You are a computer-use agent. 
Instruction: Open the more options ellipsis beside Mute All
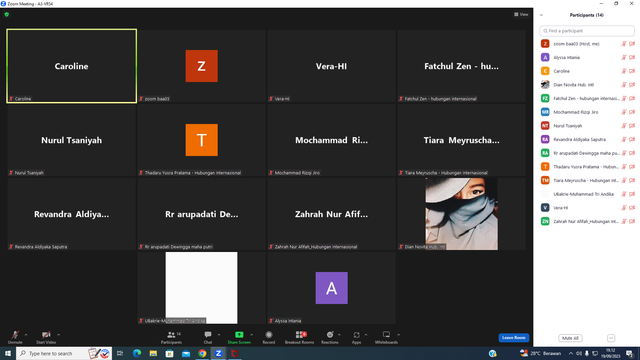611,338
